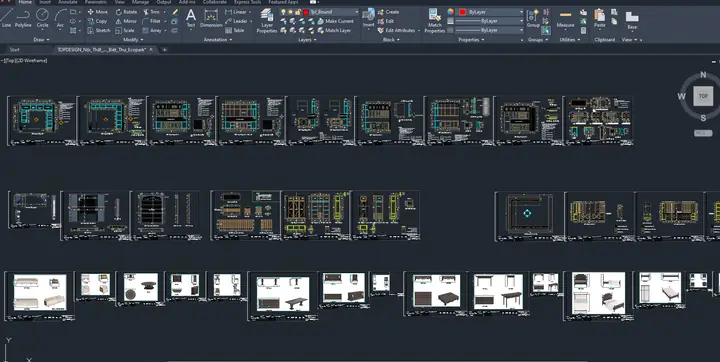Open the Start file tab
This screenshot has width=720, height=362.
pyautogui.click(x=15, y=50)
